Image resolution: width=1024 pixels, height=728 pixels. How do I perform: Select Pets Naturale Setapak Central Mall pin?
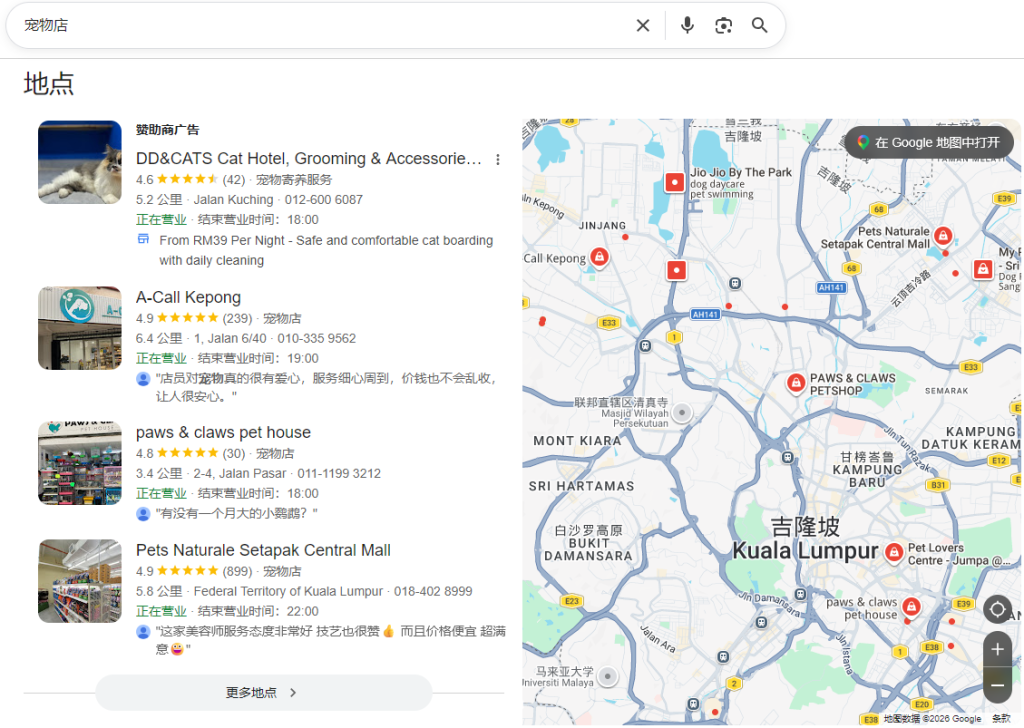[942, 236]
